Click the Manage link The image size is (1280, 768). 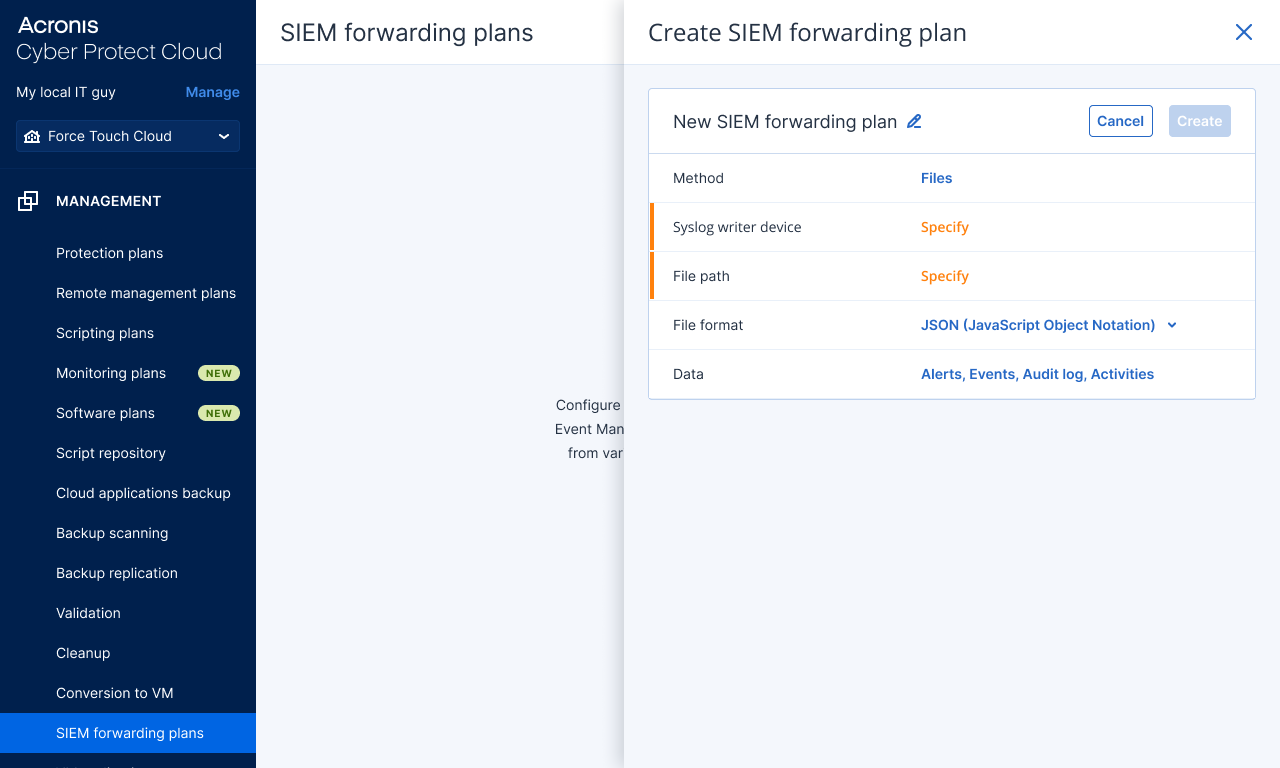click(212, 92)
